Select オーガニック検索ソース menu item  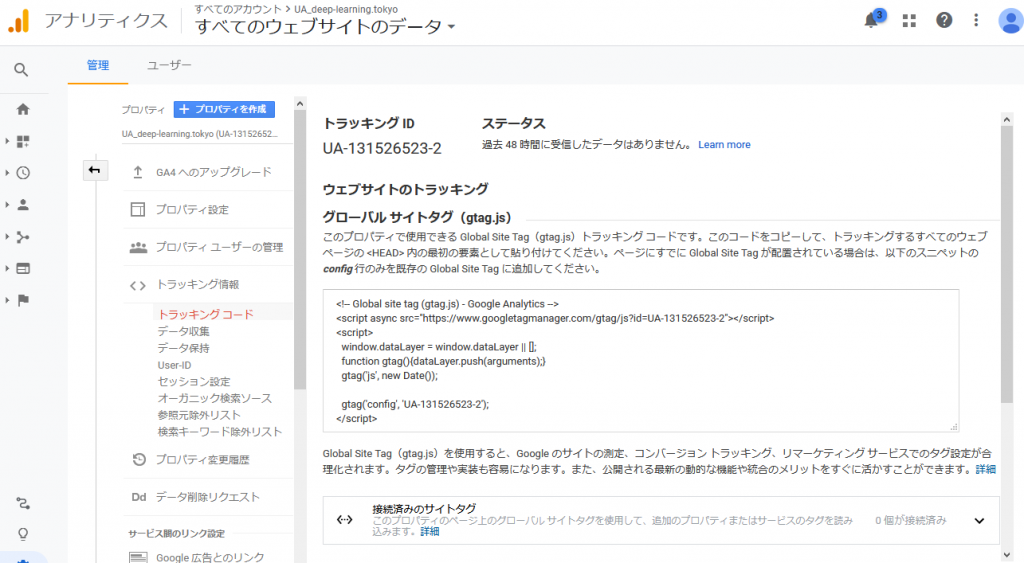click(214, 398)
